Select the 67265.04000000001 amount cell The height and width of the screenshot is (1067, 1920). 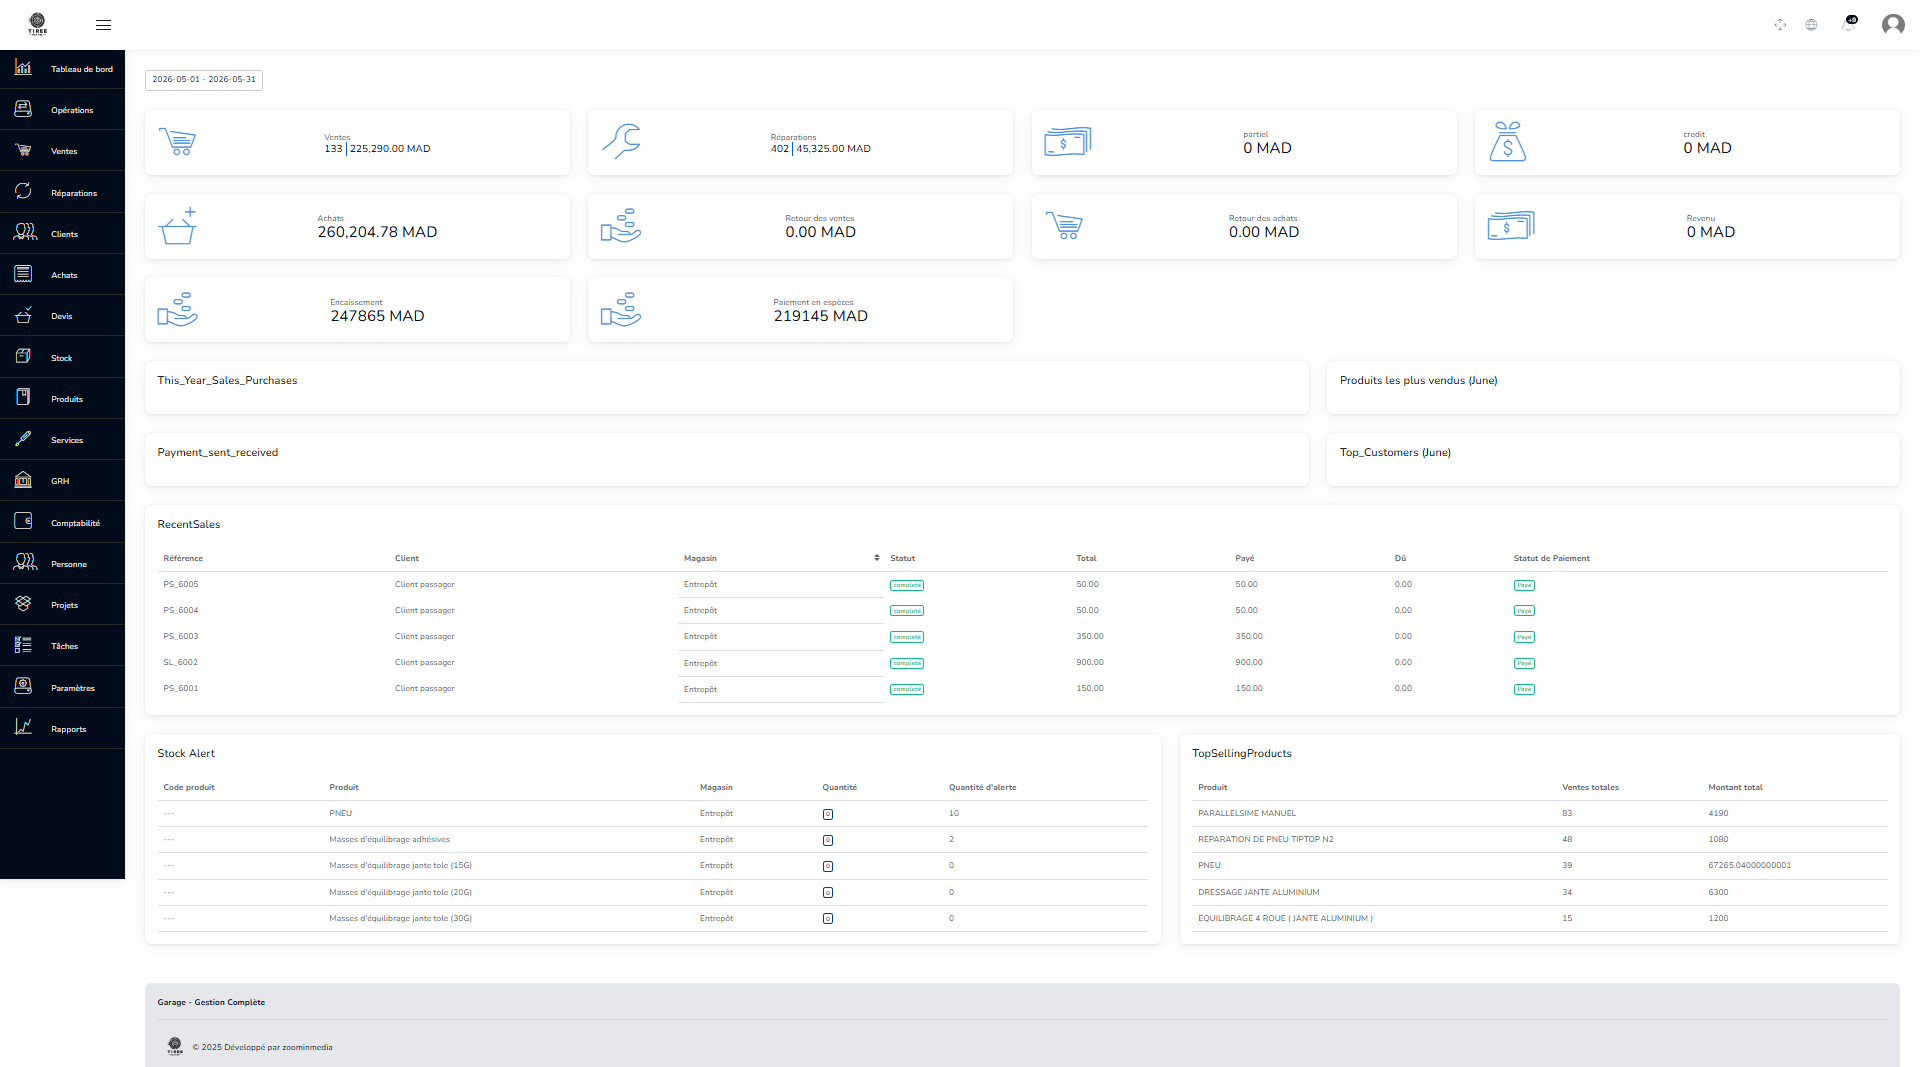tap(1750, 865)
